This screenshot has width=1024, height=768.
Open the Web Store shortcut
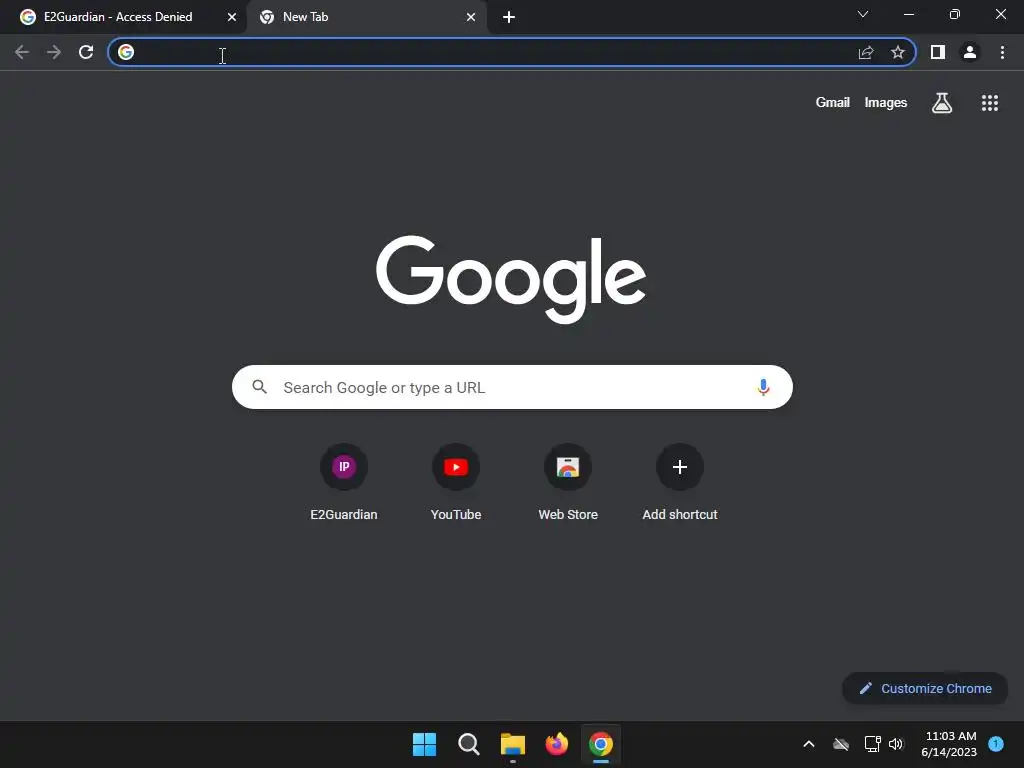(568, 483)
